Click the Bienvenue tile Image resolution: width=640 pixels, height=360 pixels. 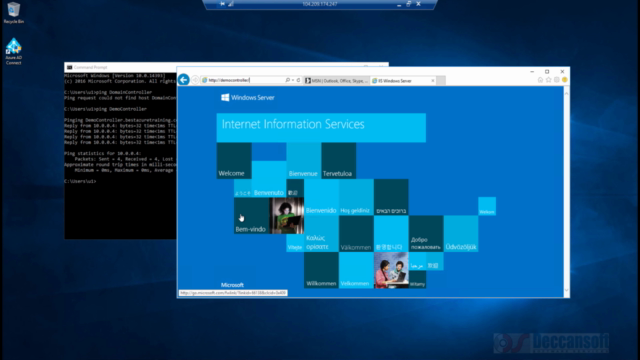click(x=303, y=161)
